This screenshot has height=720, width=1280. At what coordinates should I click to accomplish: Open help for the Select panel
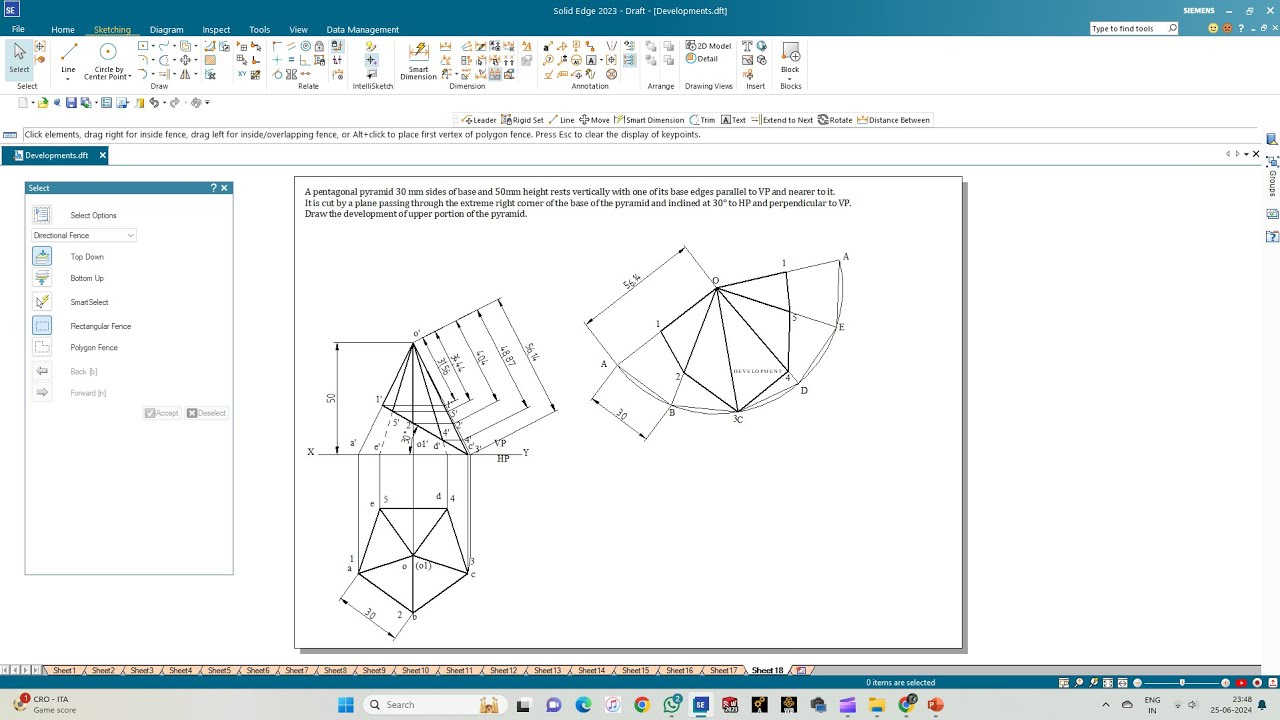click(x=213, y=188)
